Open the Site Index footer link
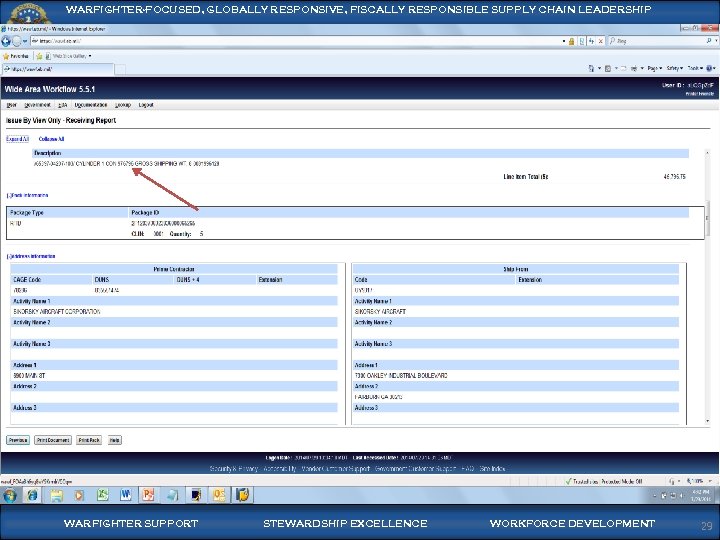 (492, 469)
